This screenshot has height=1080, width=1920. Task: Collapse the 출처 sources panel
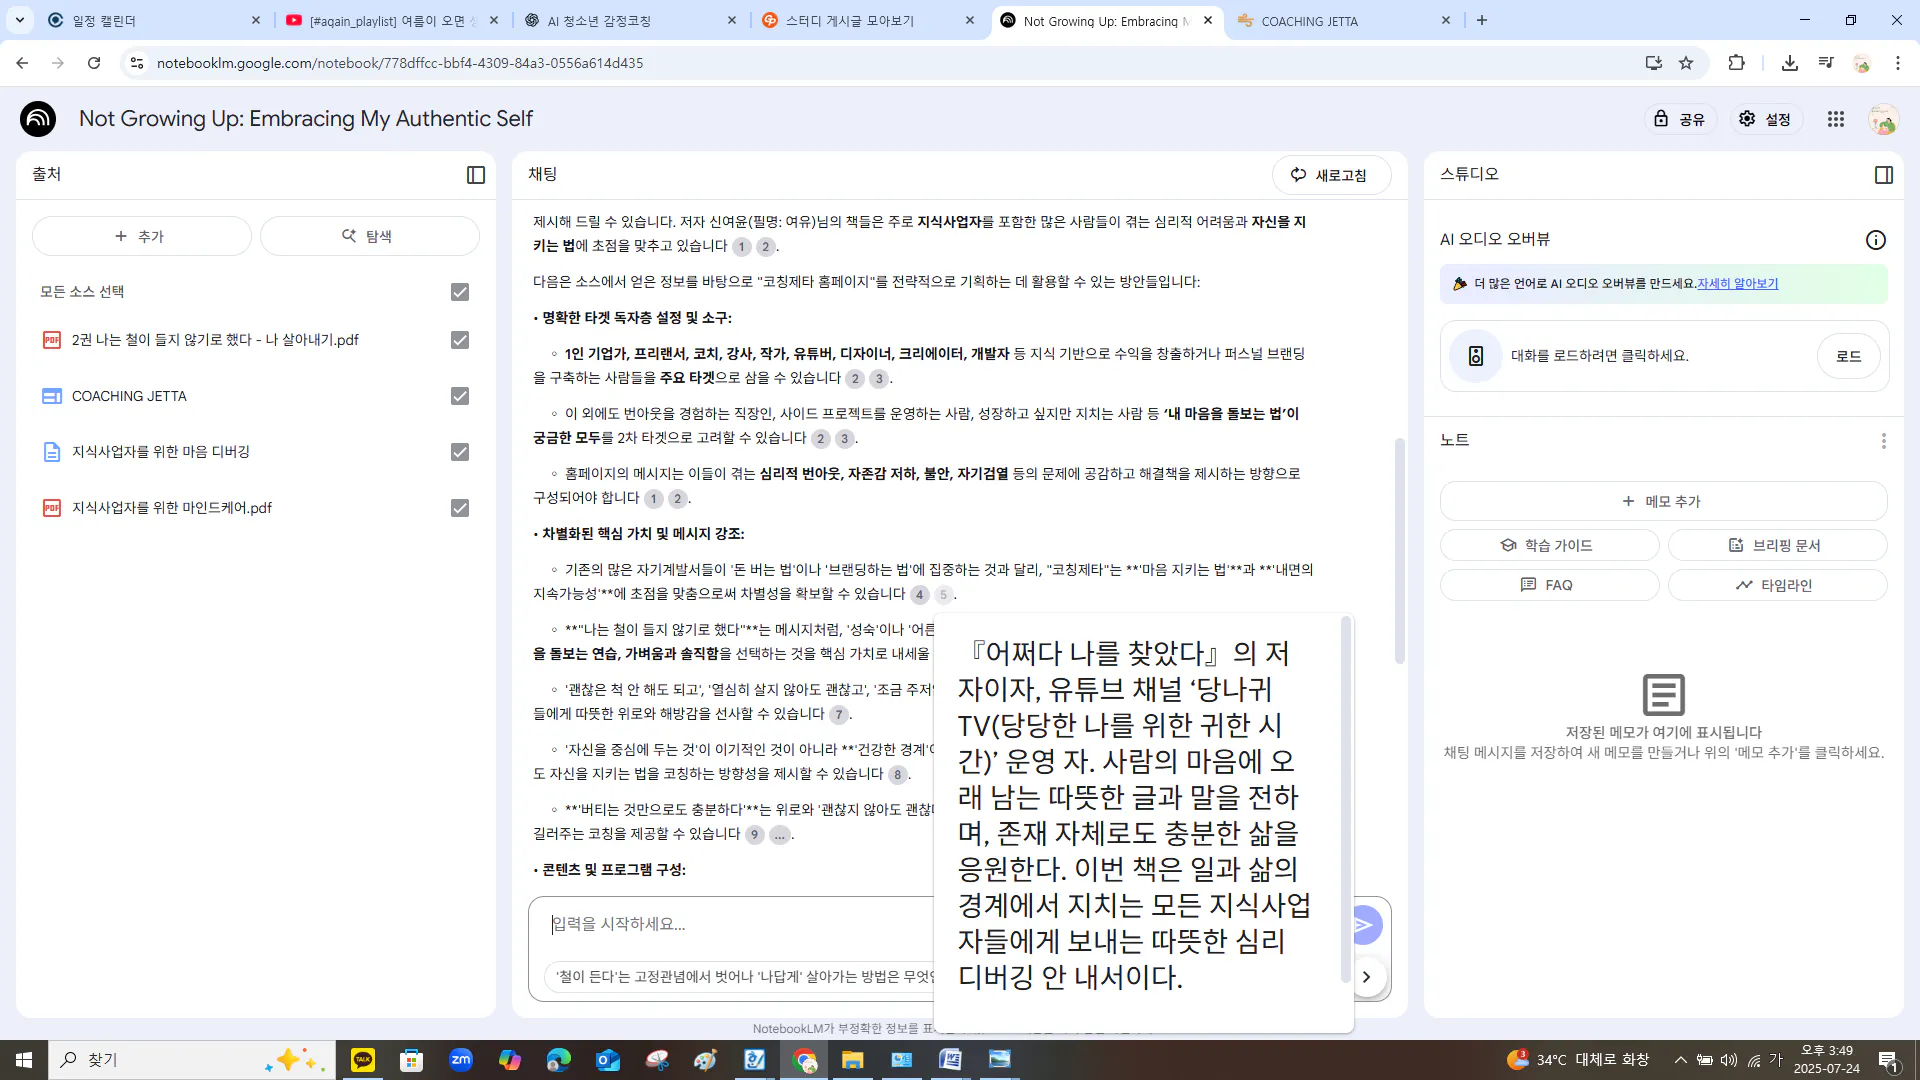pos(475,174)
